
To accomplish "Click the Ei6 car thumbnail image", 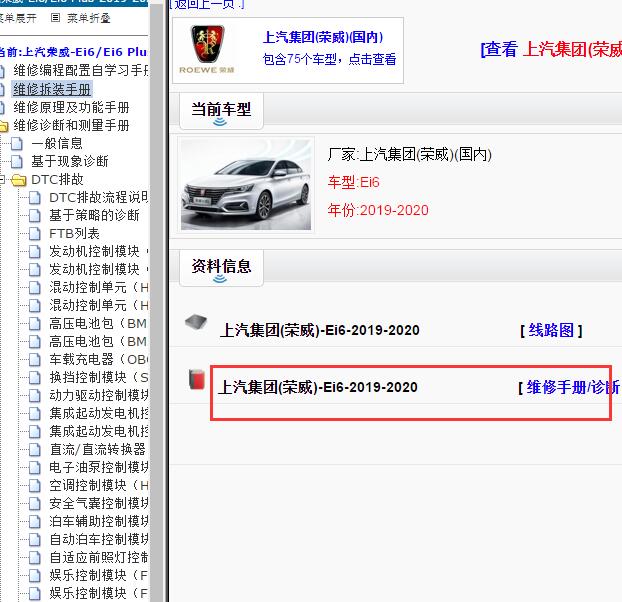I will (x=246, y=184).
